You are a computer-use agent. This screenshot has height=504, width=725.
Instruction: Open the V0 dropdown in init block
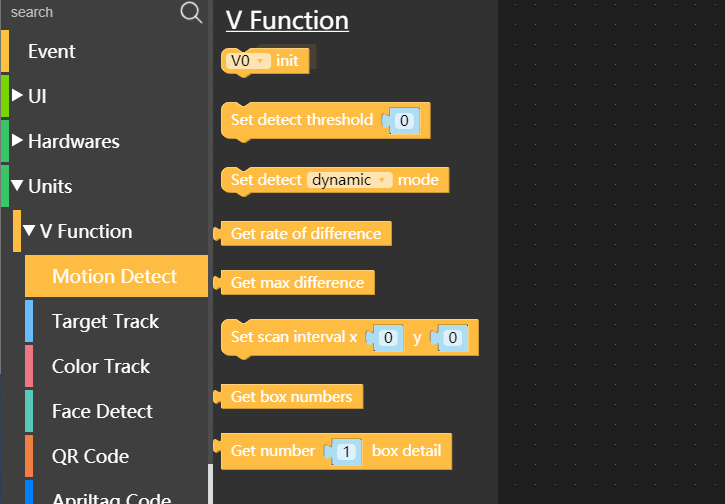tap(248, 61)
